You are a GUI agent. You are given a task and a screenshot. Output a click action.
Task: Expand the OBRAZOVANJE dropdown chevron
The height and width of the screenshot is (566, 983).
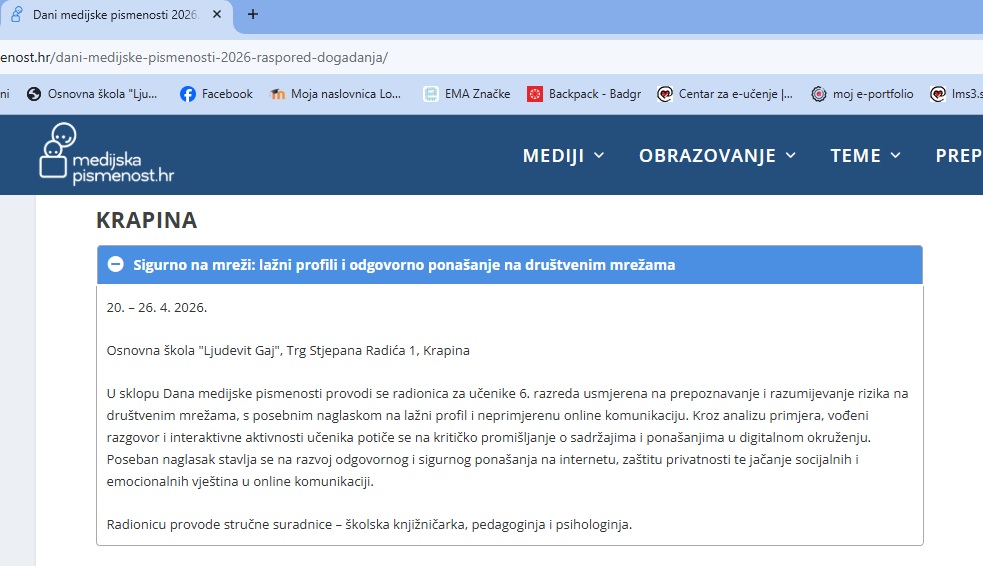tap(791, 155)
